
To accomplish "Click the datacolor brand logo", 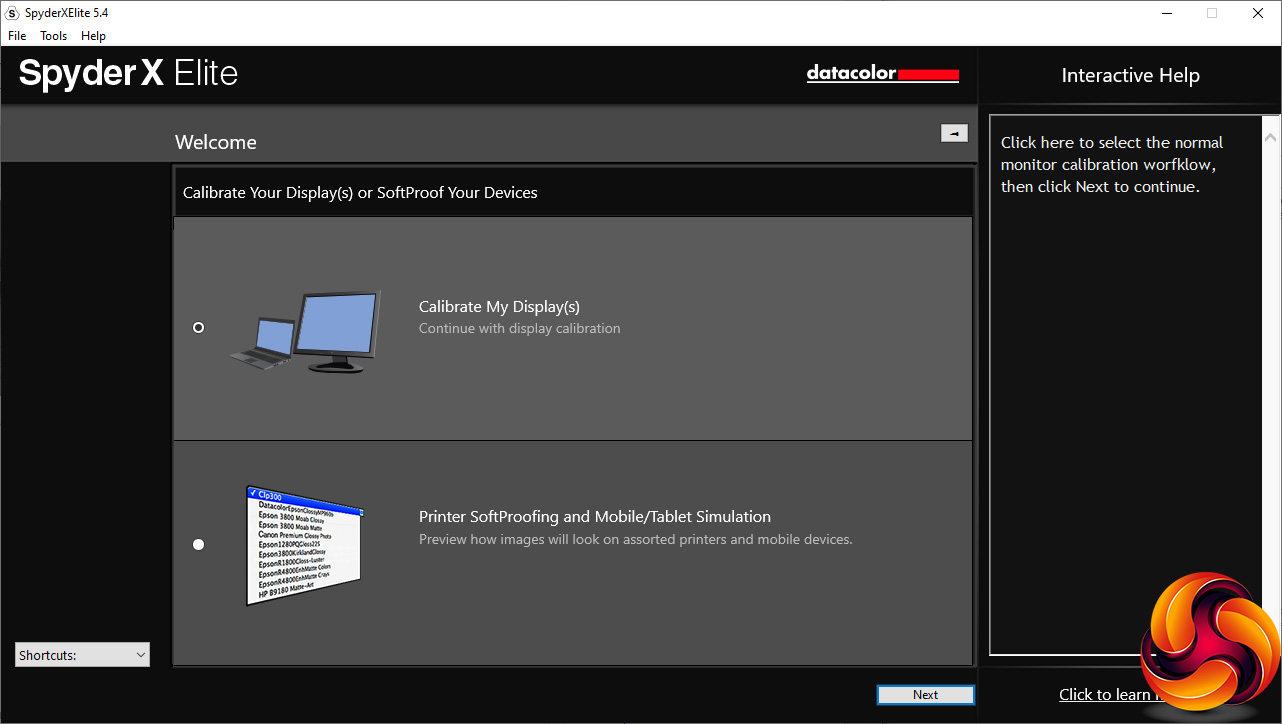I will (882, 74).
